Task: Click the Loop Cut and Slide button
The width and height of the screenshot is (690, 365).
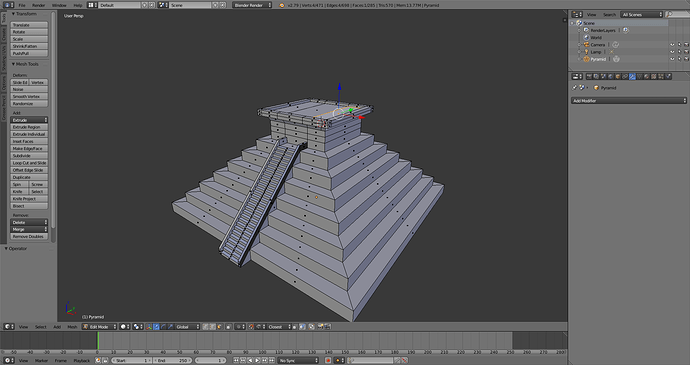Action: [x=29, y=163]
